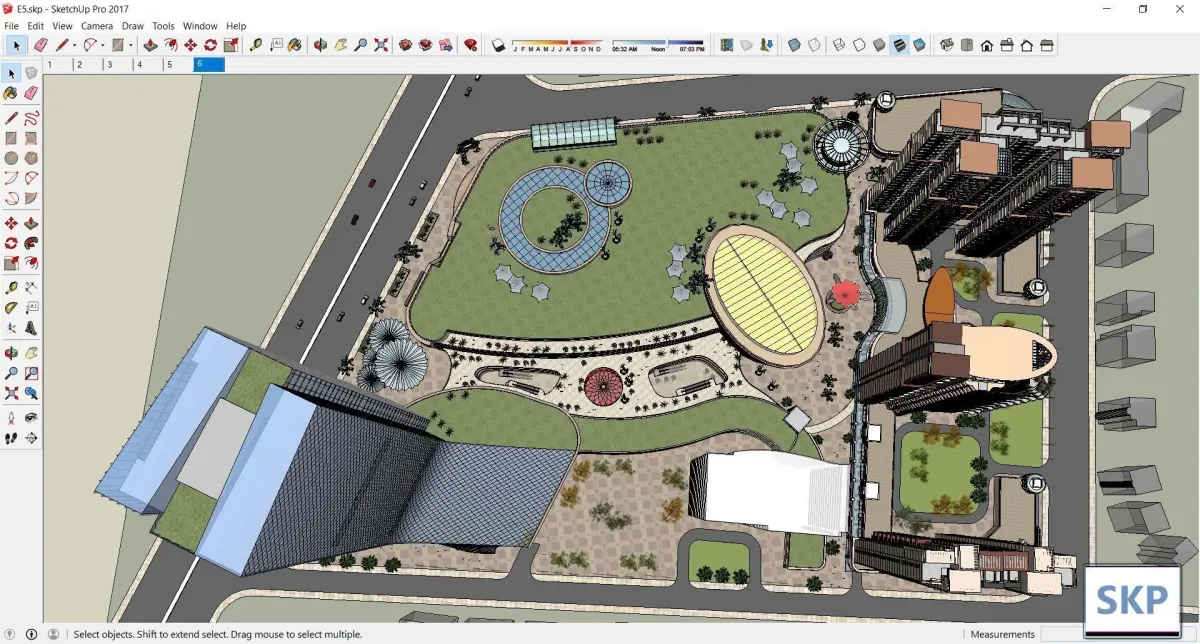Select the Offset tool in top toolbar
The width and height of the screenshot is (1200, 644).
(170, 45)
